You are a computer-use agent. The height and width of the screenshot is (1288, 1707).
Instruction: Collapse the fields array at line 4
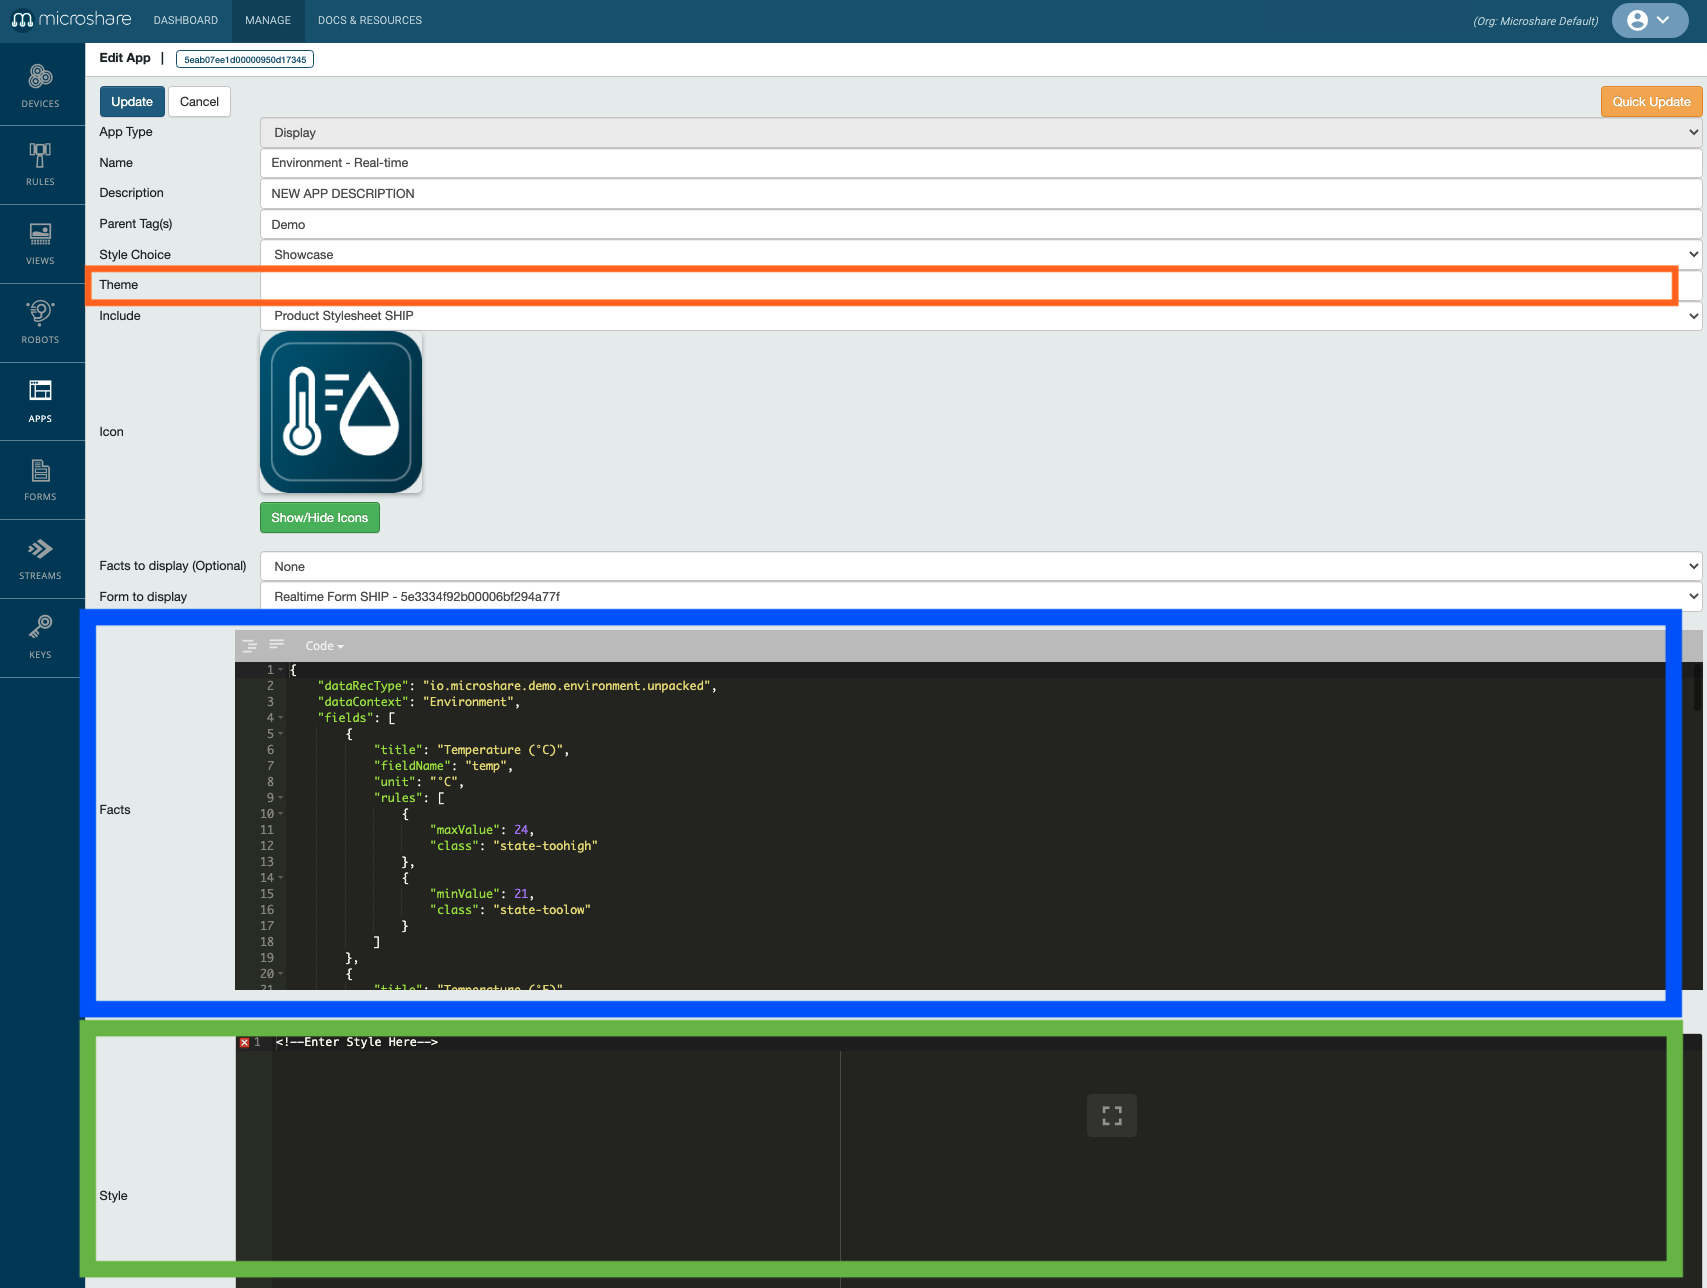tap(281, 718)
